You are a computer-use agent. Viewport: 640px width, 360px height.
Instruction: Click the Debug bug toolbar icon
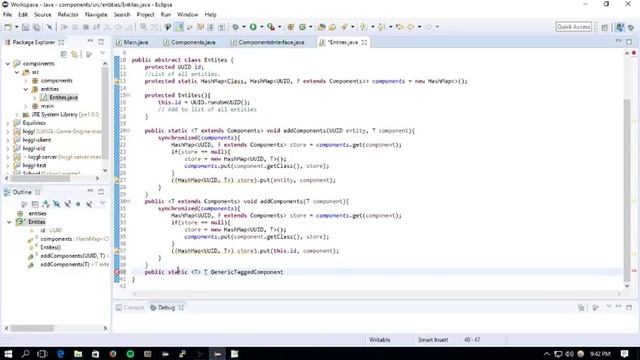236,27
